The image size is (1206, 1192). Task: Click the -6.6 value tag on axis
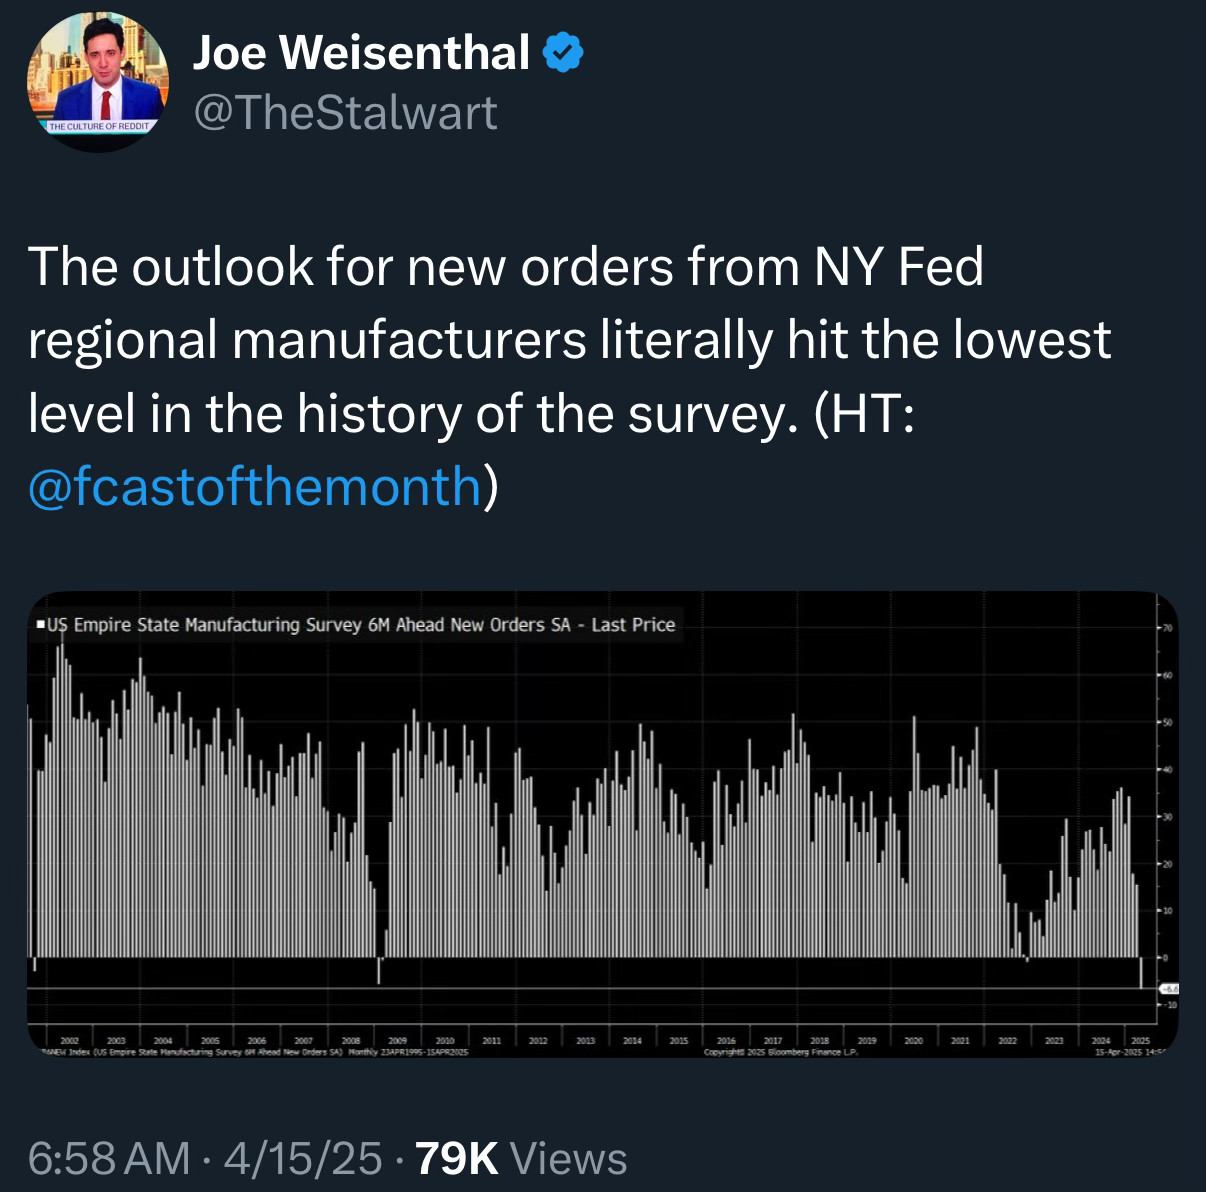coord(1168,988)
